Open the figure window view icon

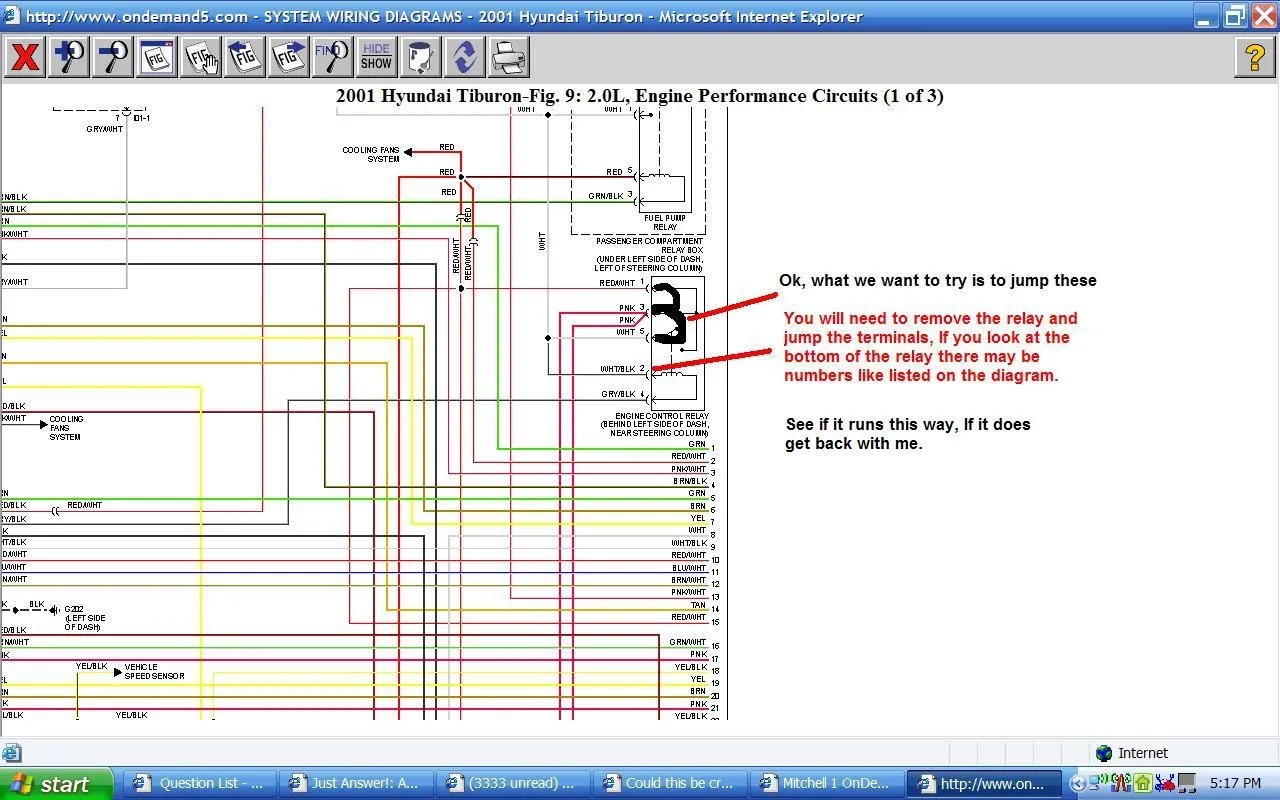click(157, 57)
